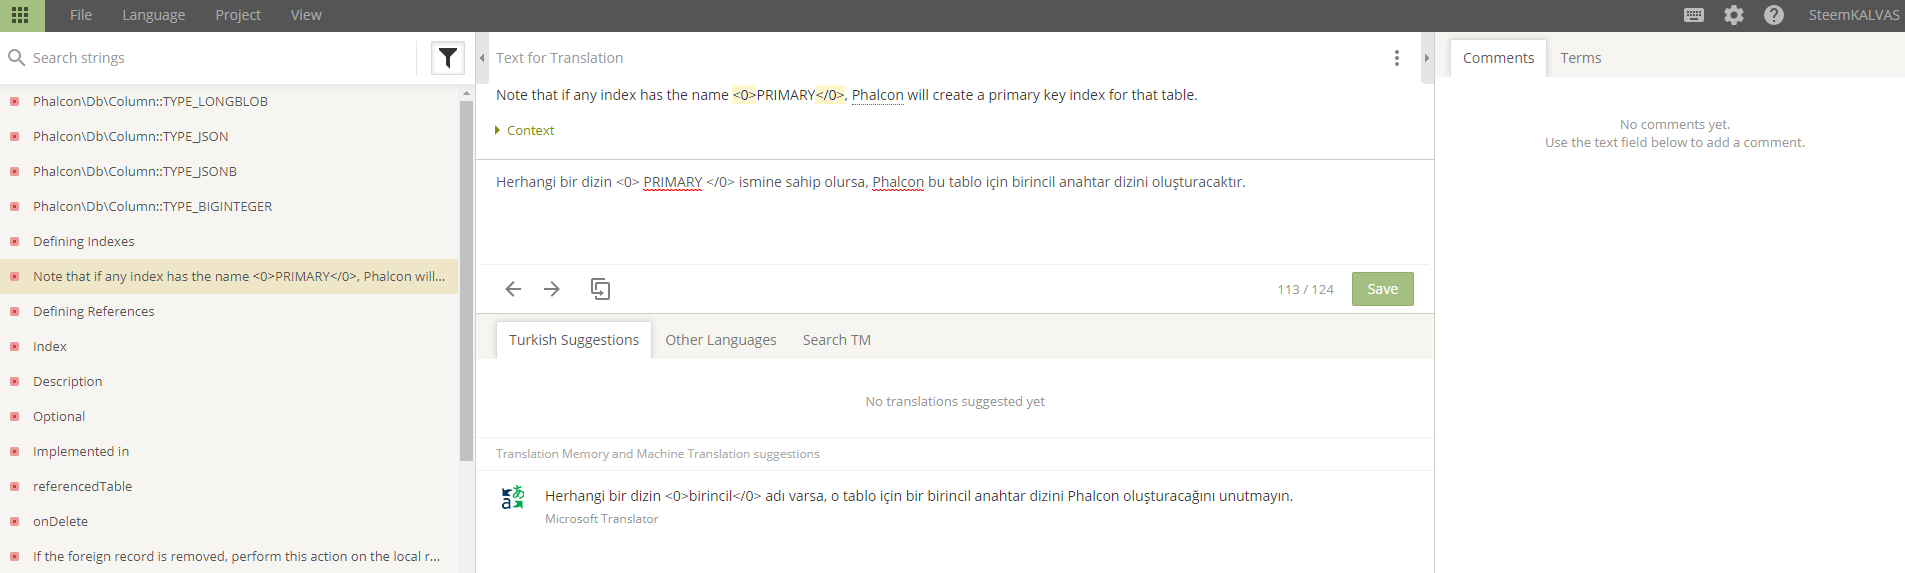
Task: Select the Implemented in string
Action: (229, 451)
